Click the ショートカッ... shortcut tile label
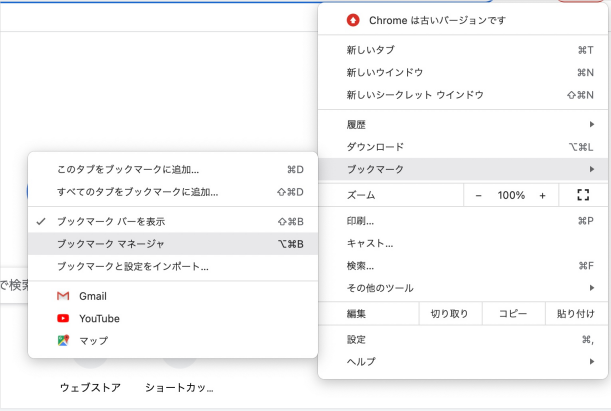Screen dimensions: 611x411 click(179, 388)
